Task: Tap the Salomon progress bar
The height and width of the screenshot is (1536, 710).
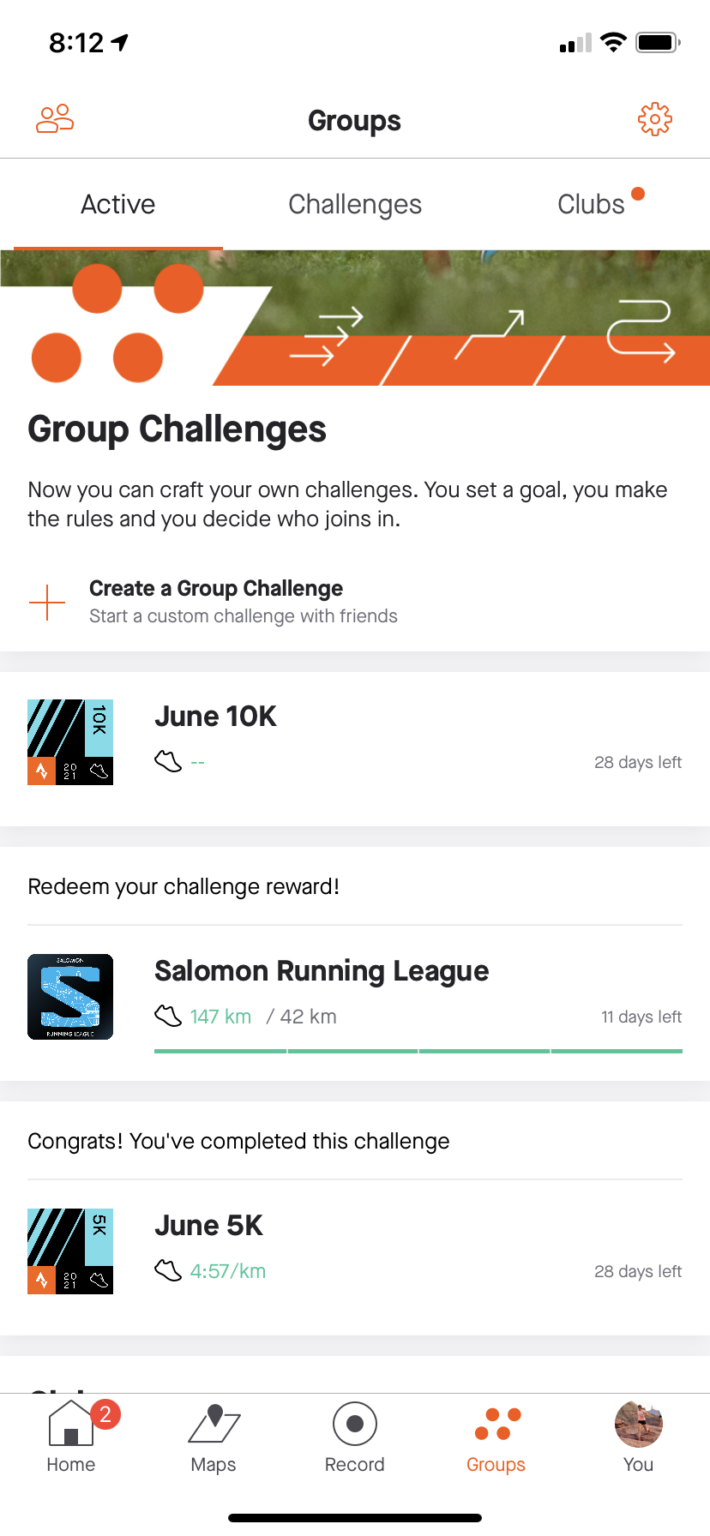Action: (x=418, y=1050)
